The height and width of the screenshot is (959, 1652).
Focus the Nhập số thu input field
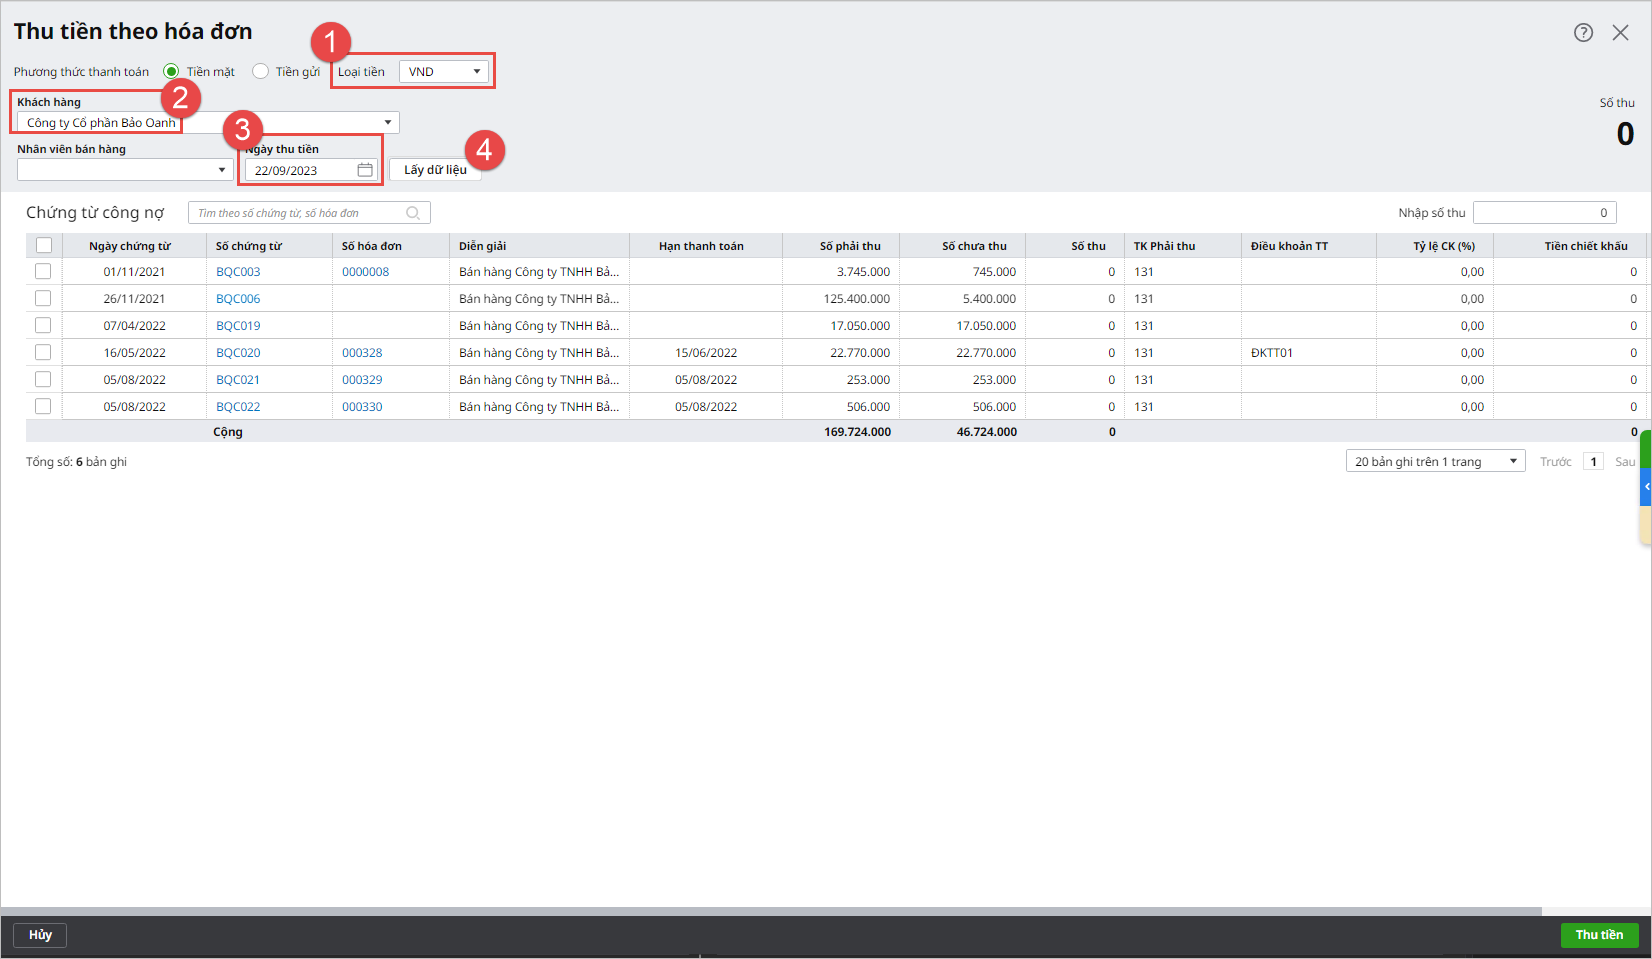tap(1544, 212)
